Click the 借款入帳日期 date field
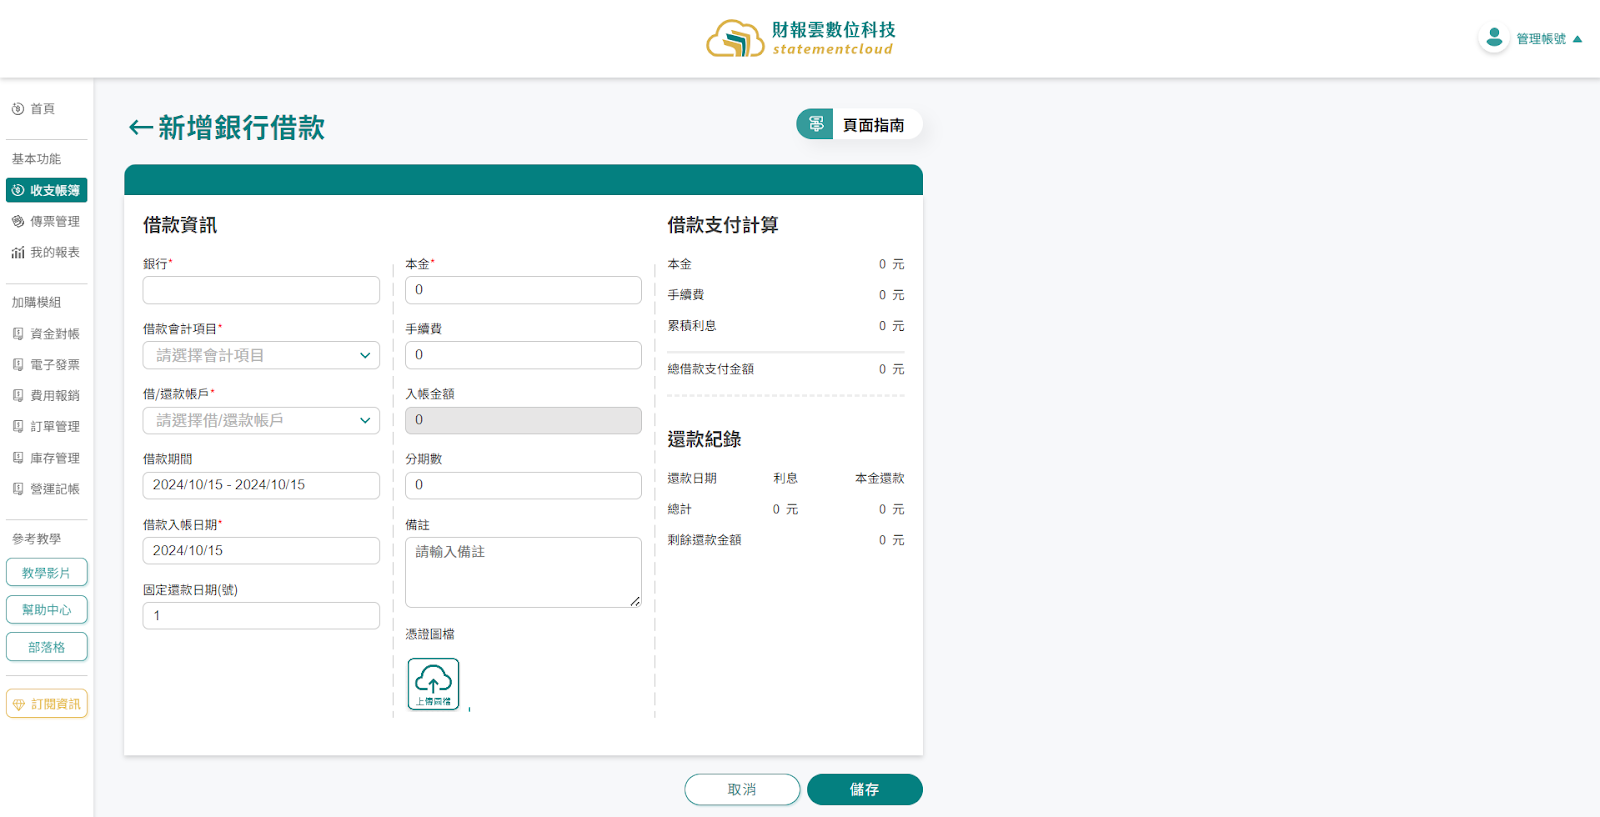The width and height of the screenshot is (1600, 817). click(x=261, y=551)
